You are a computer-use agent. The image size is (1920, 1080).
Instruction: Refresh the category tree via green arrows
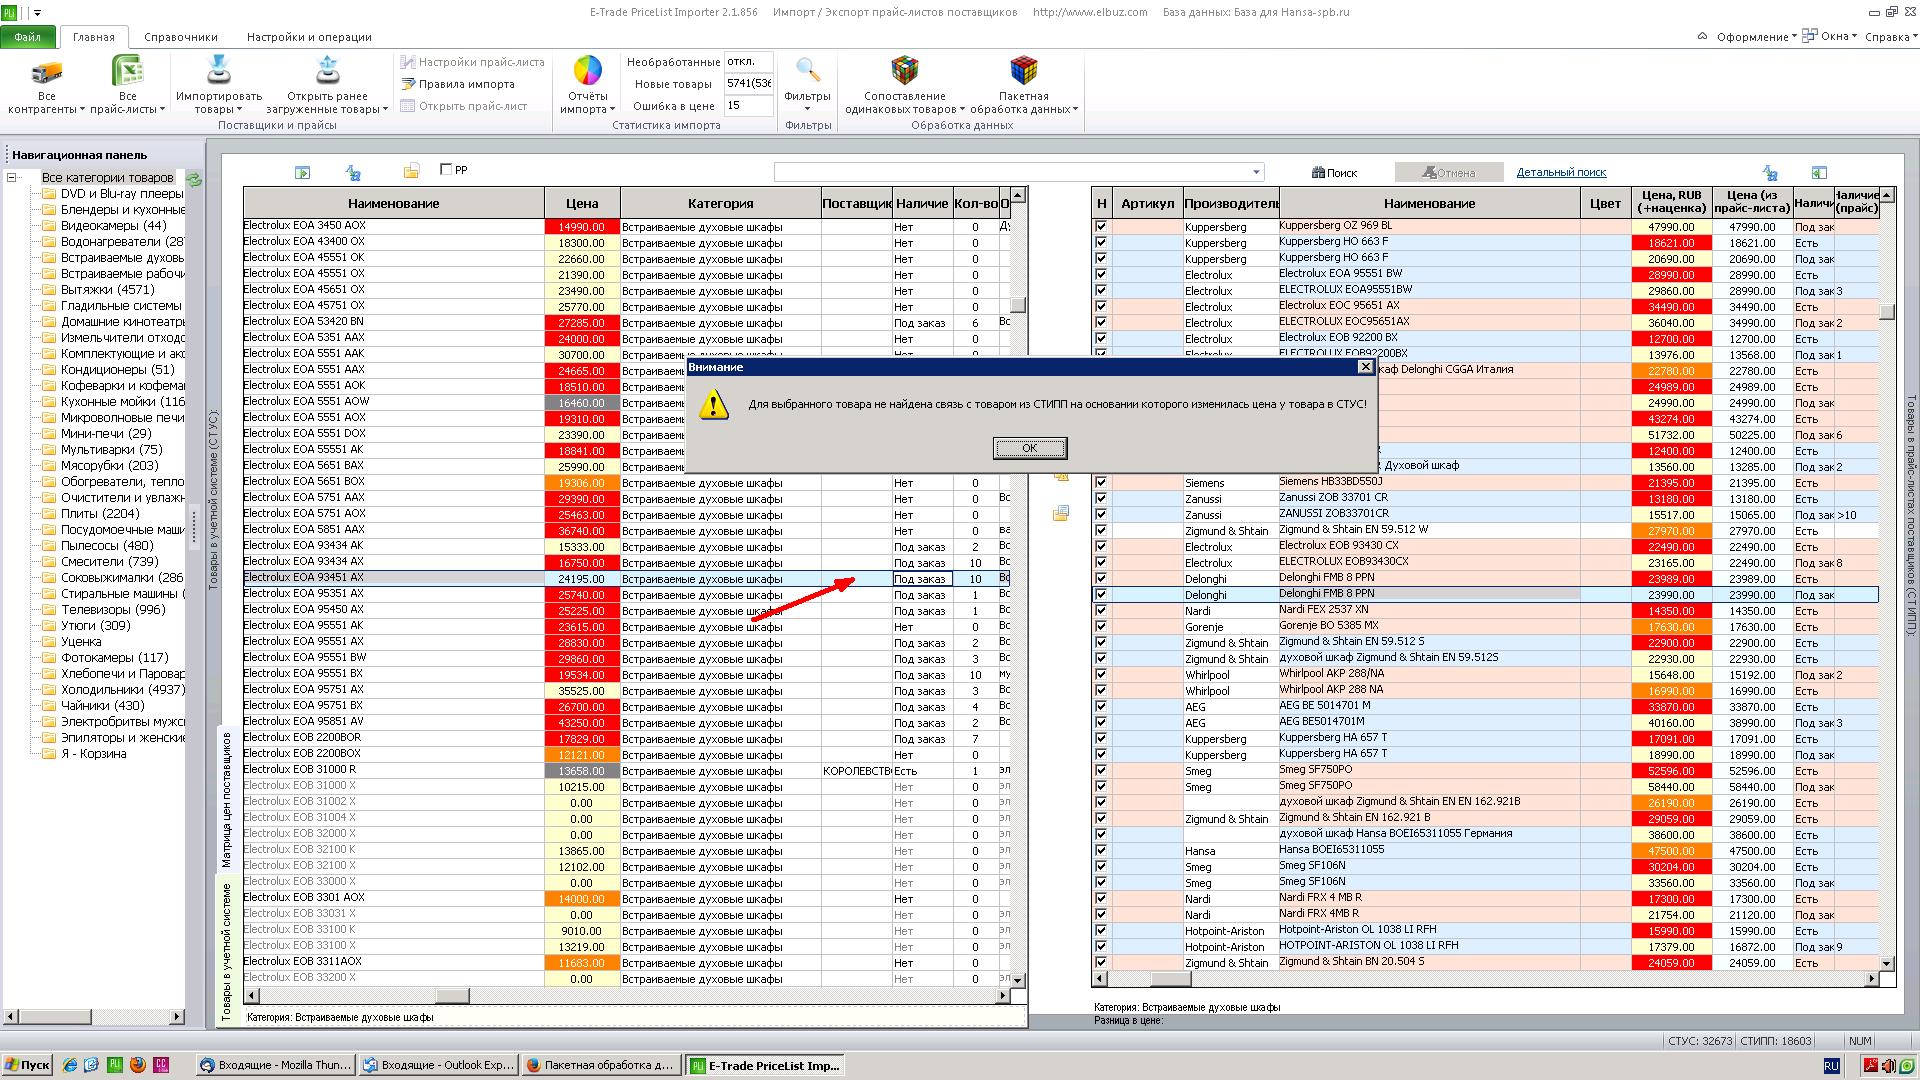tap(194, 179)
